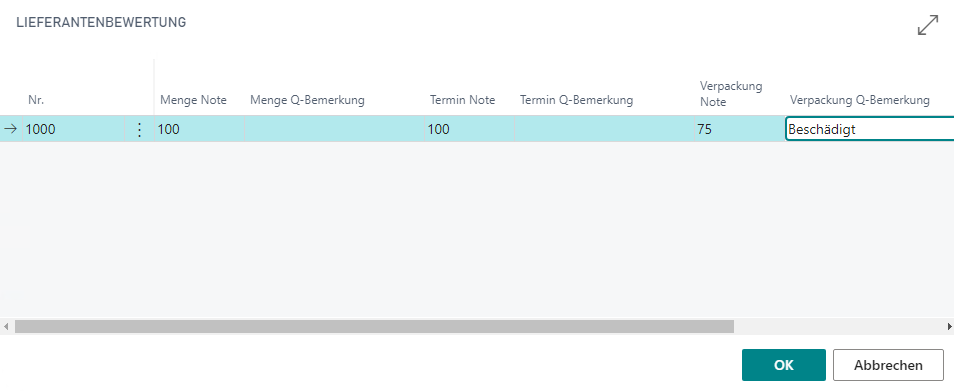Click the horizontal scrollbar thumb
Screen dimensions: 954x392
[x=374, y=327]
